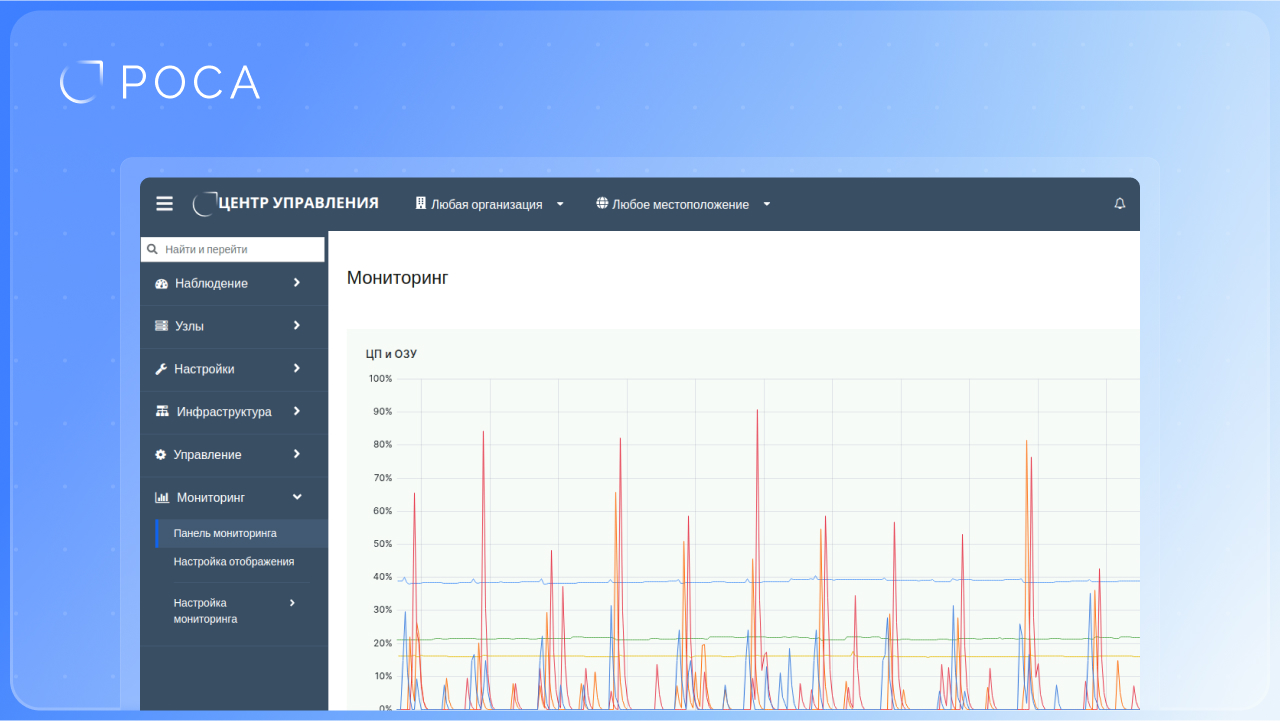Click the Узлы server icon
Screen dimensions: 1280x721
[162, 326]
